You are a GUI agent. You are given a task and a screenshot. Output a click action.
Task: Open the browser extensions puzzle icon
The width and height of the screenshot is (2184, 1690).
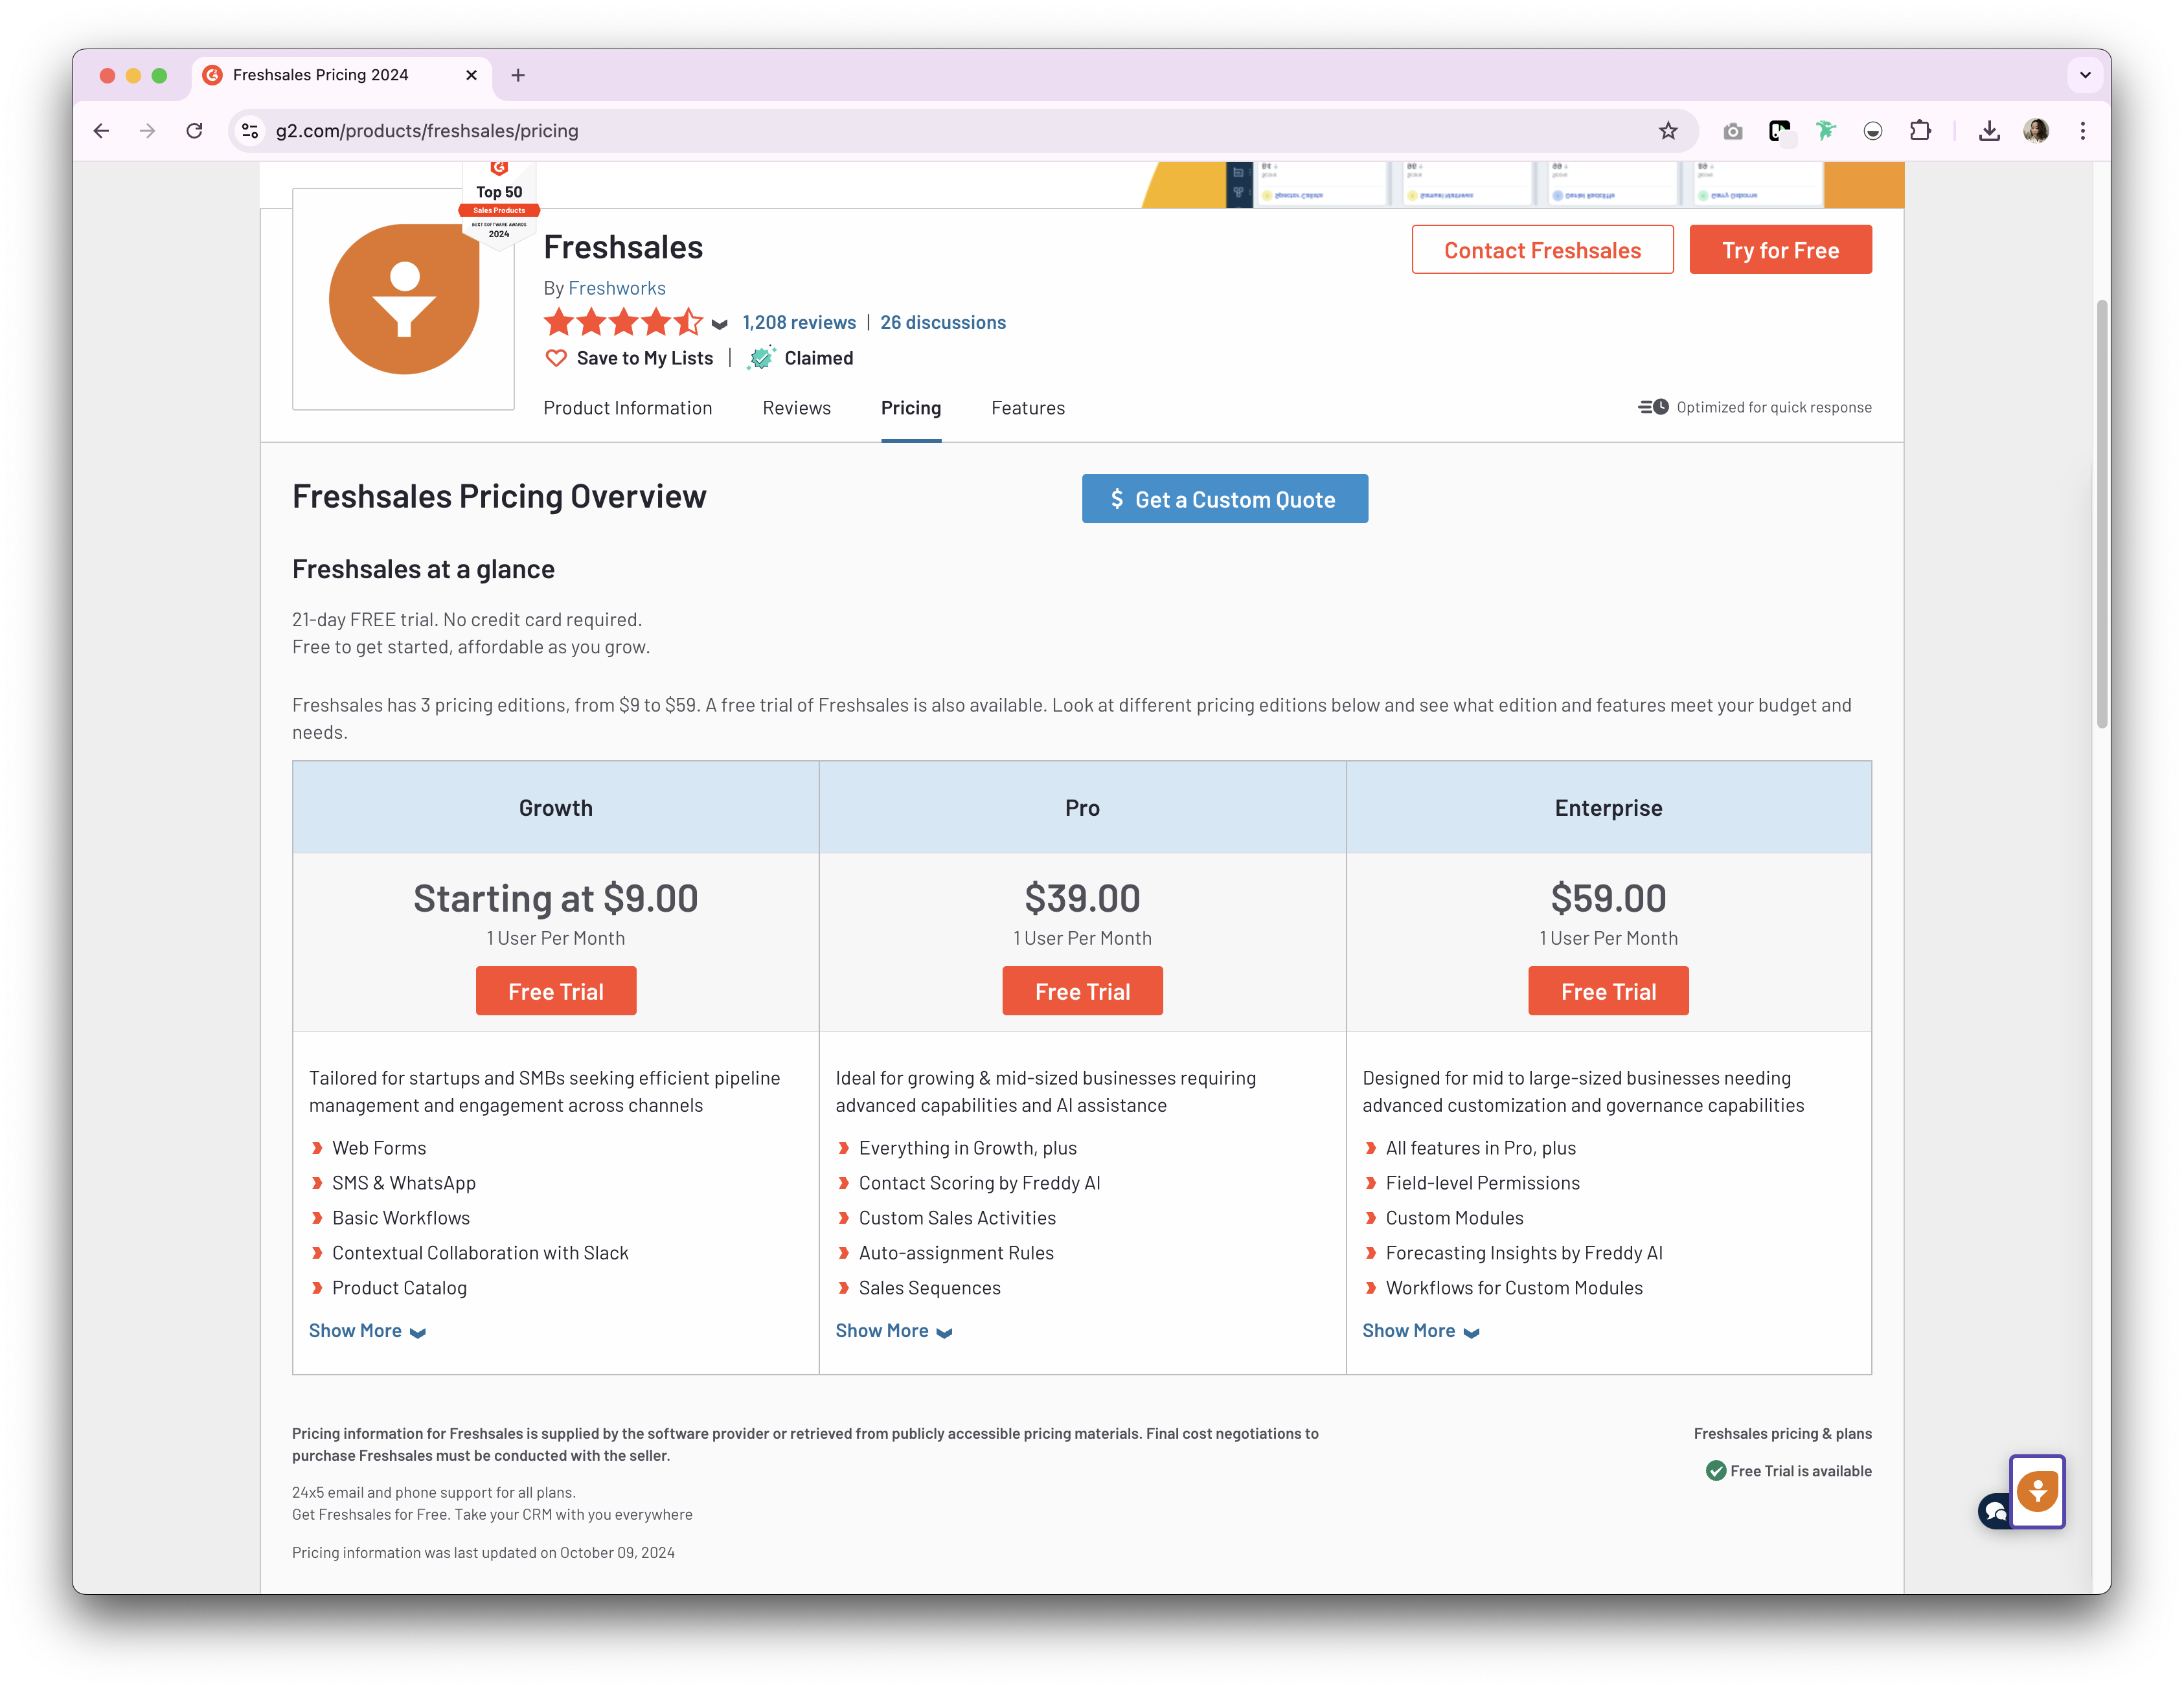pos(1920,131)
